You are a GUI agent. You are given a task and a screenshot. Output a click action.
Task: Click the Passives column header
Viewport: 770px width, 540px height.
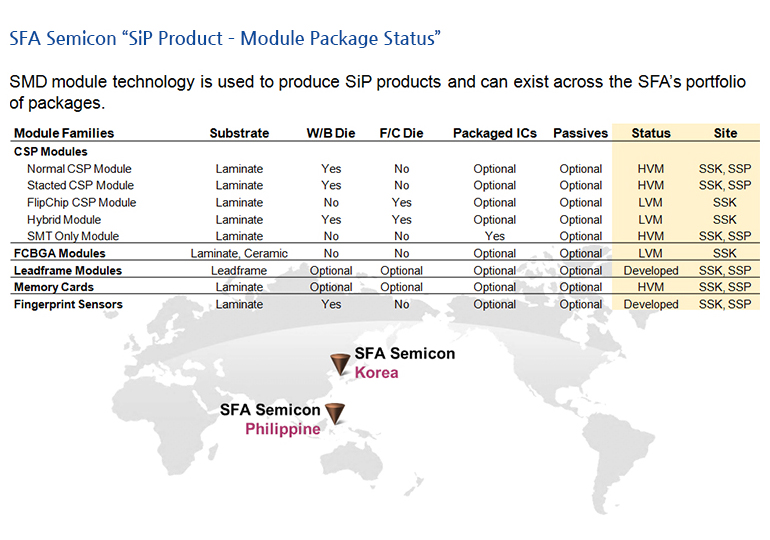(580, 133)
